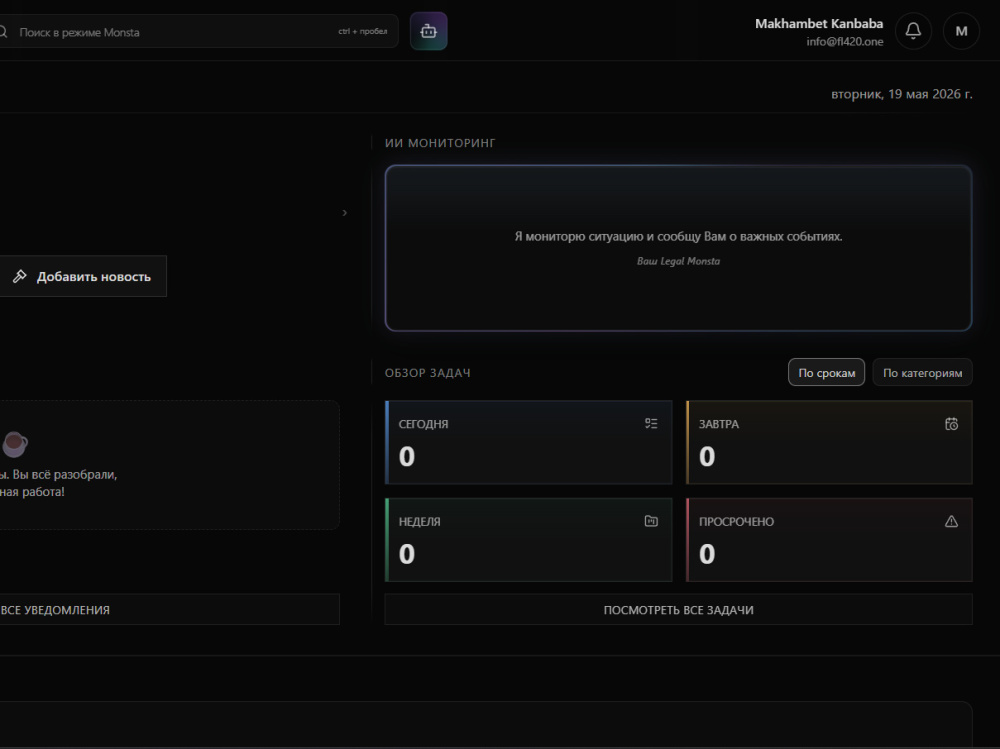
Task: Click the email info@fl420.one
Action: (x=844, y=41)
